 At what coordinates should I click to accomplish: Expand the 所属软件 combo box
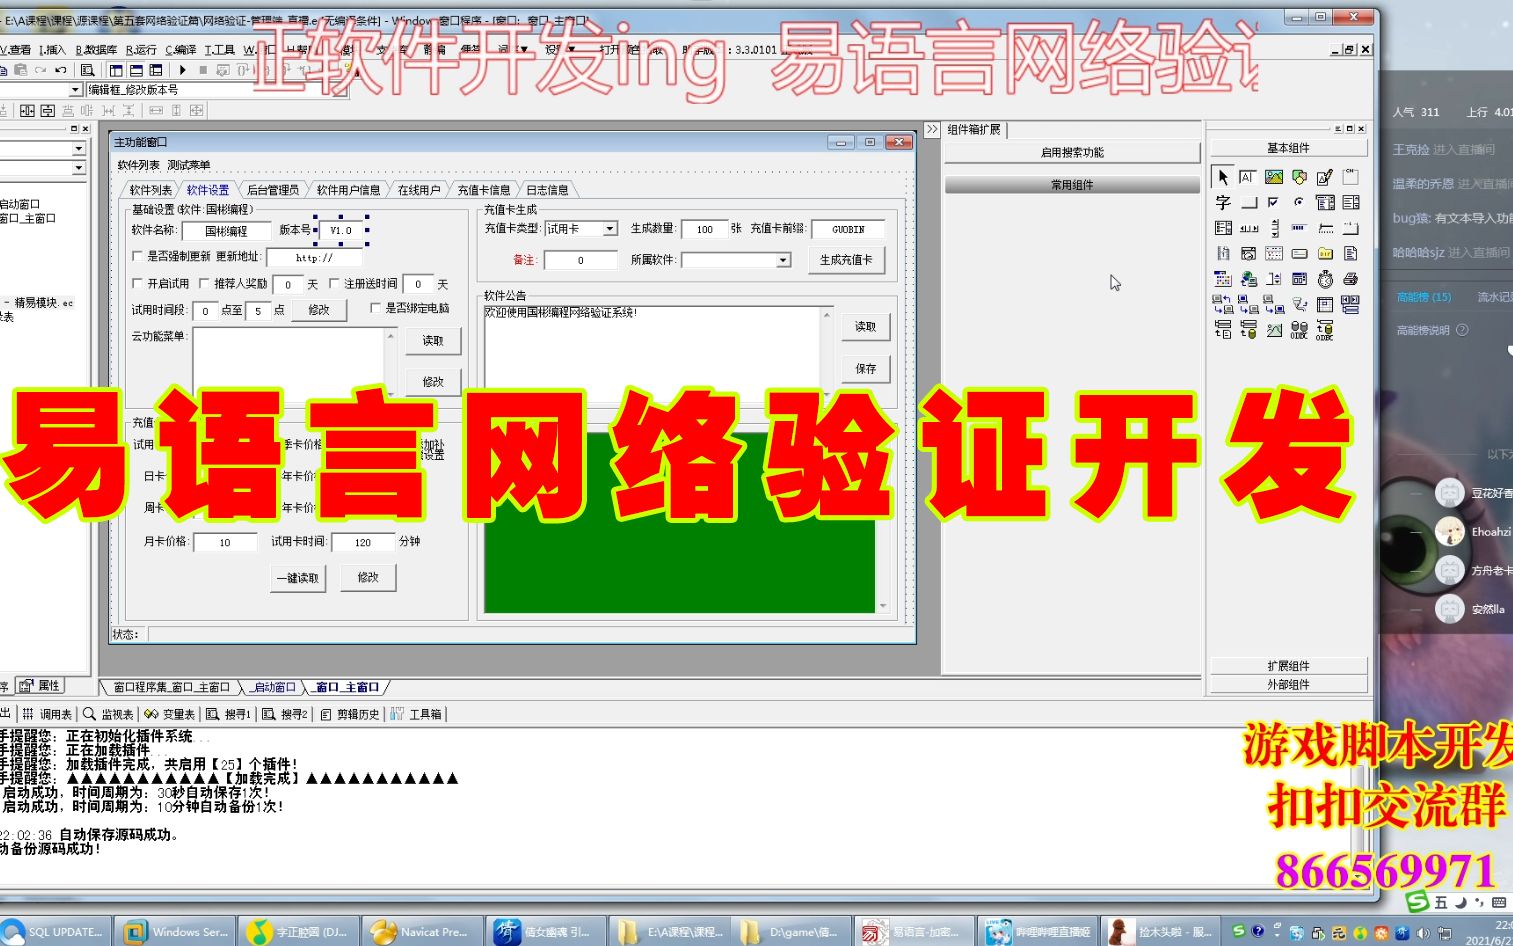[x=781, y=260]
